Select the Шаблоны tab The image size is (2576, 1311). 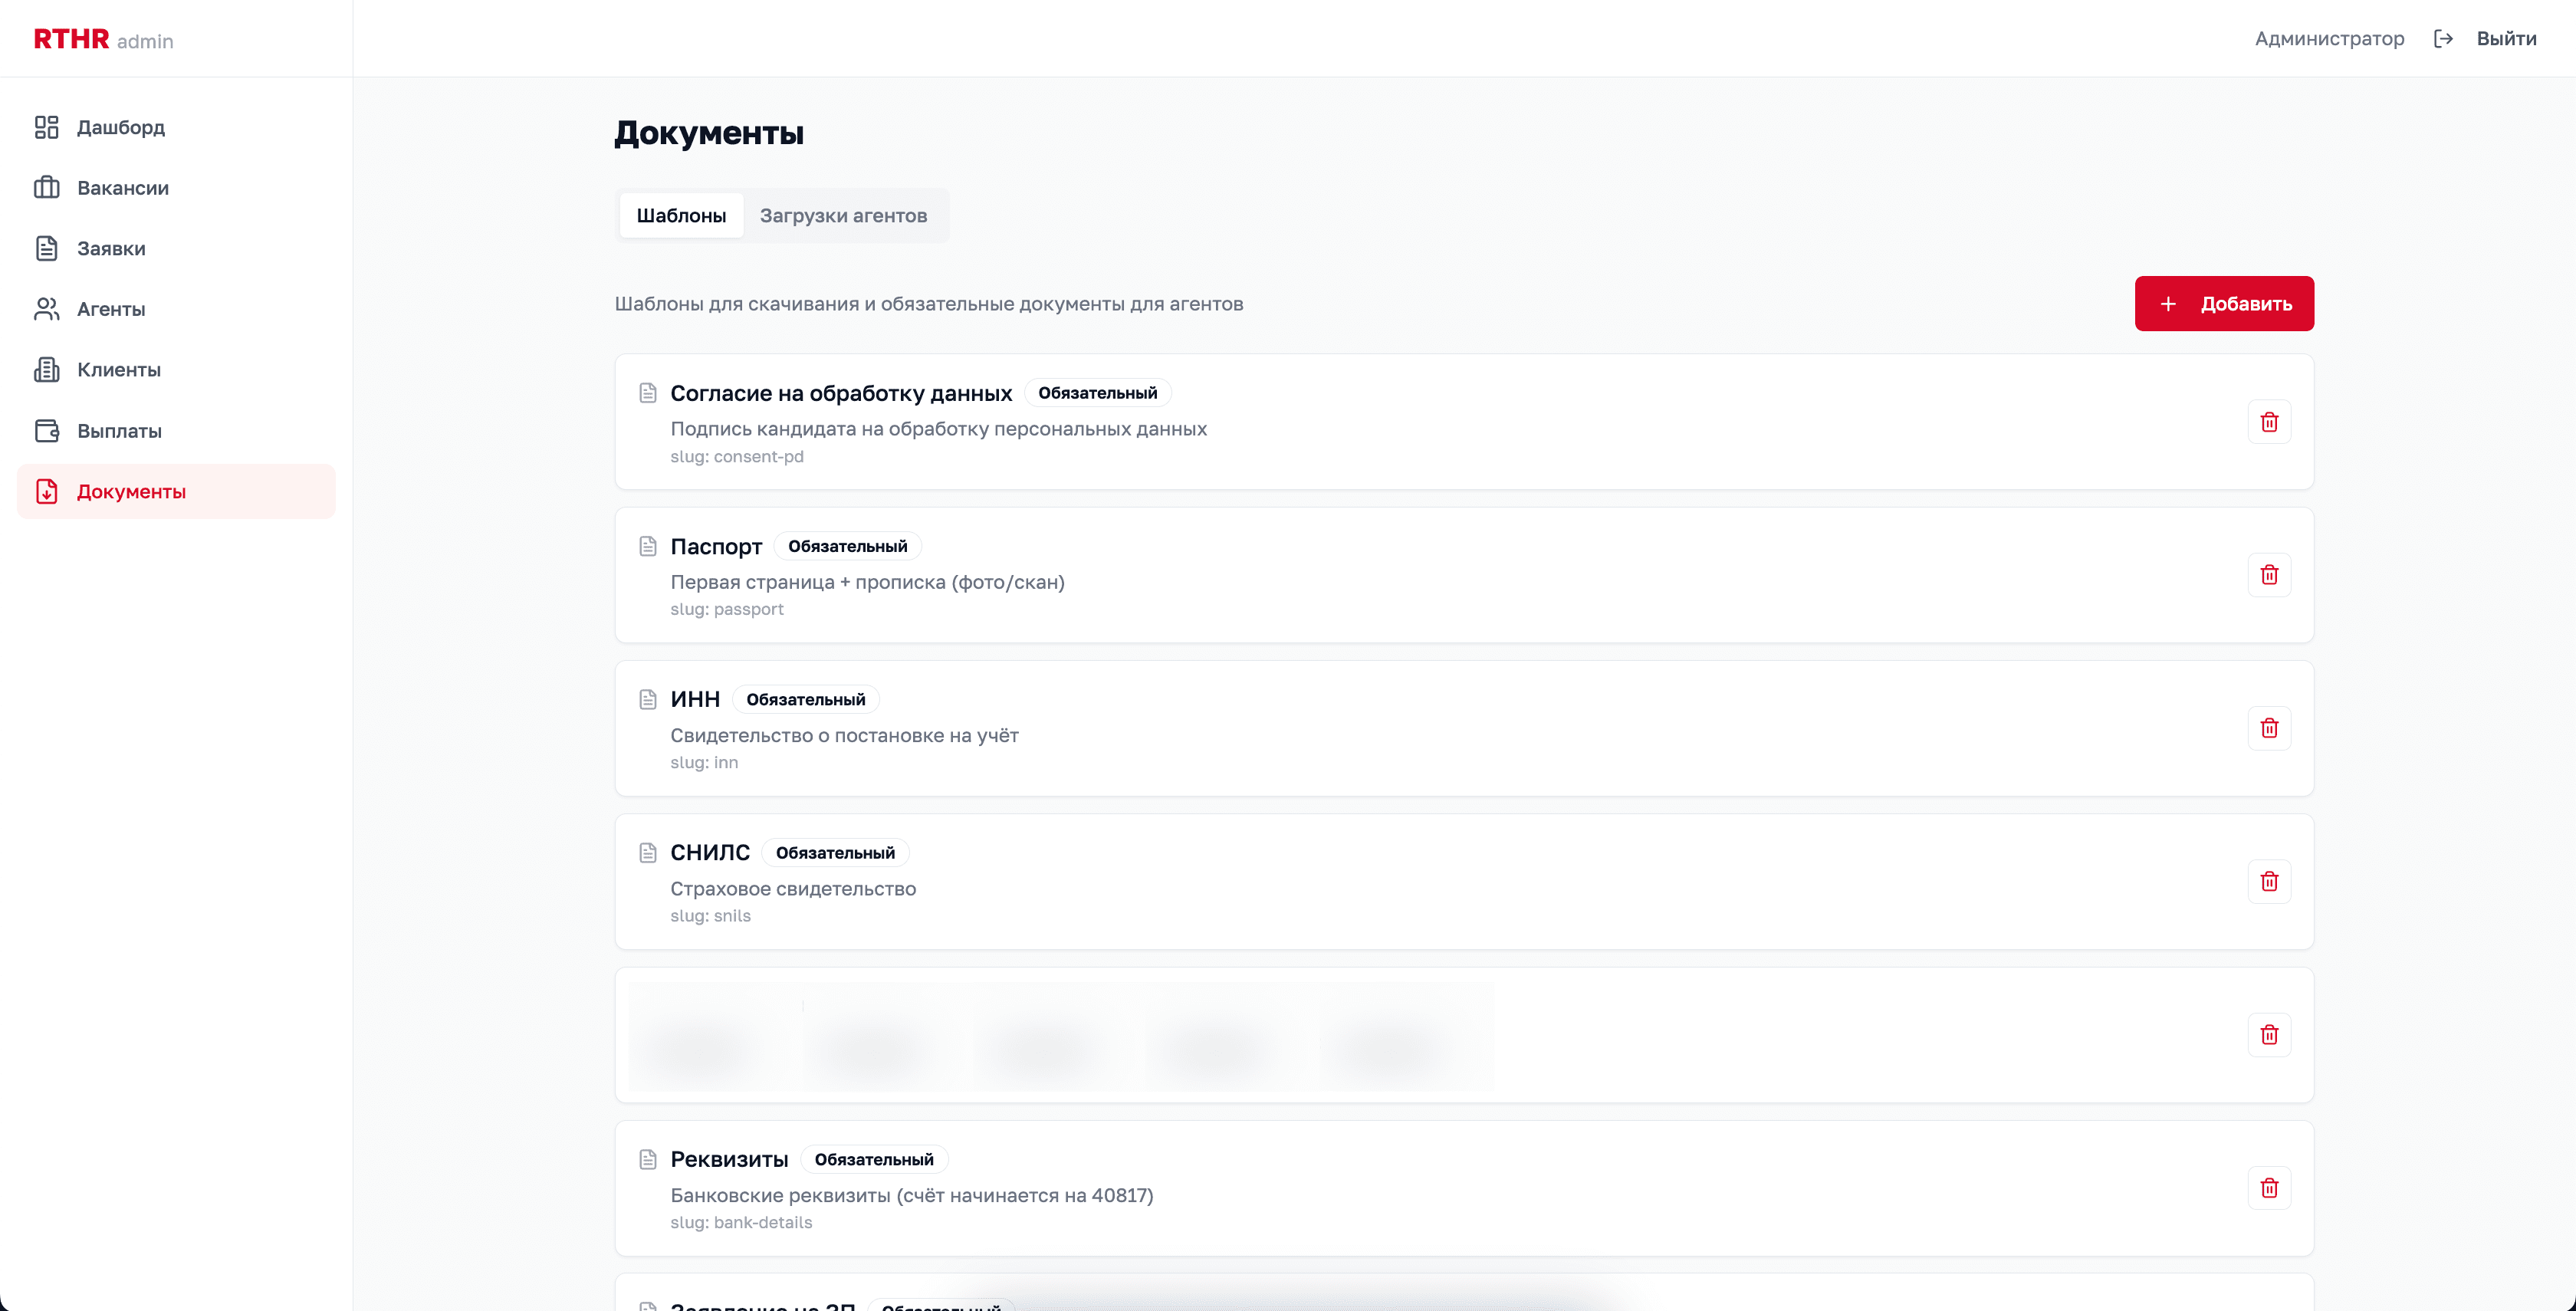[x=681, y=215]
